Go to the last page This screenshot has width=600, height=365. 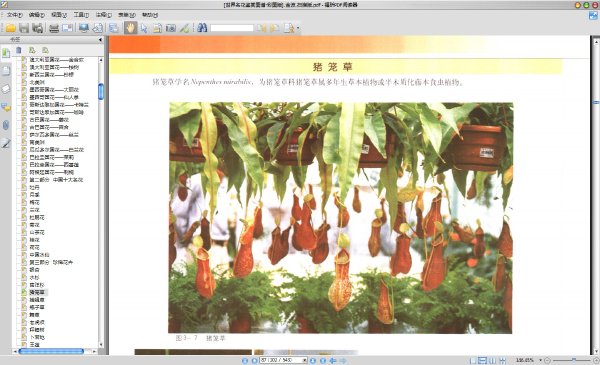(323, 360)
